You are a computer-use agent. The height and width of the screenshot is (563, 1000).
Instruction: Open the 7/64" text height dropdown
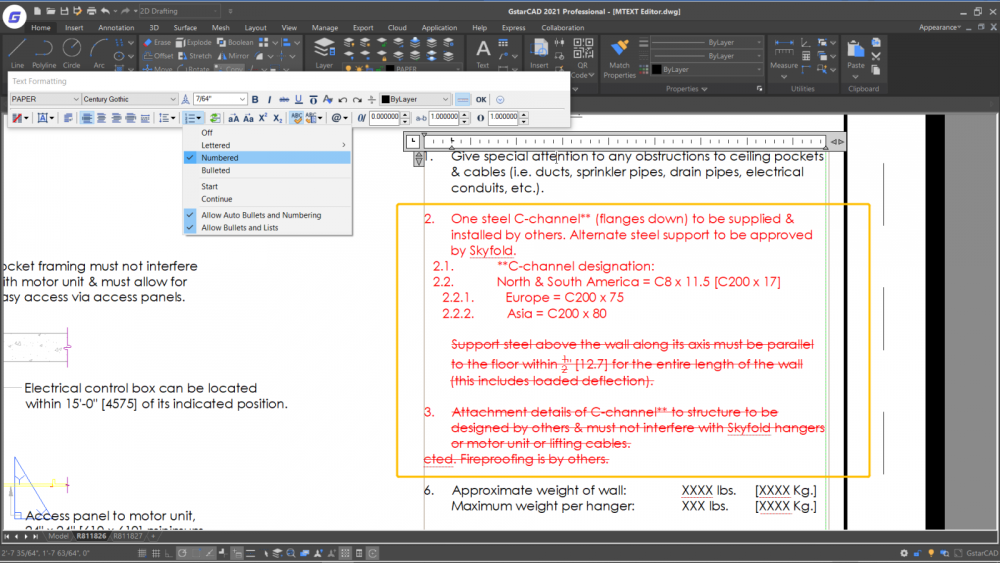220,99
